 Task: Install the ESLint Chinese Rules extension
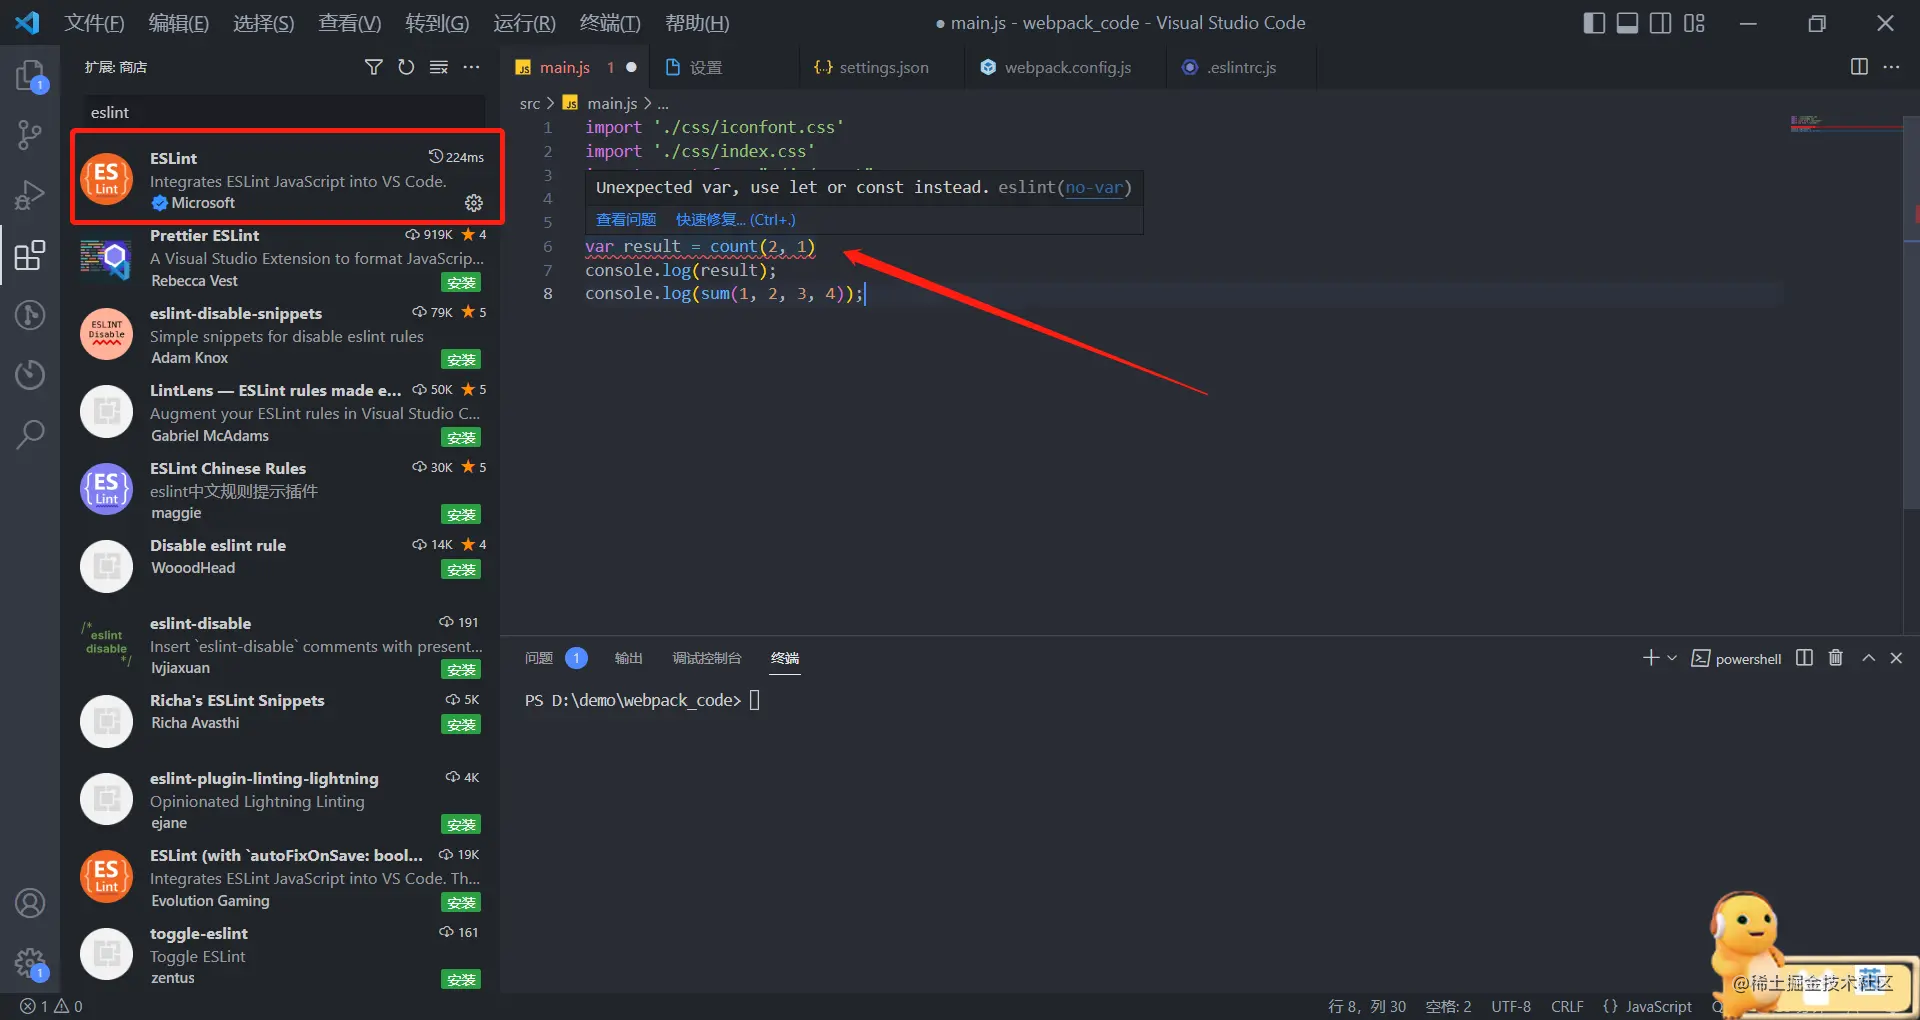[461, 515]
